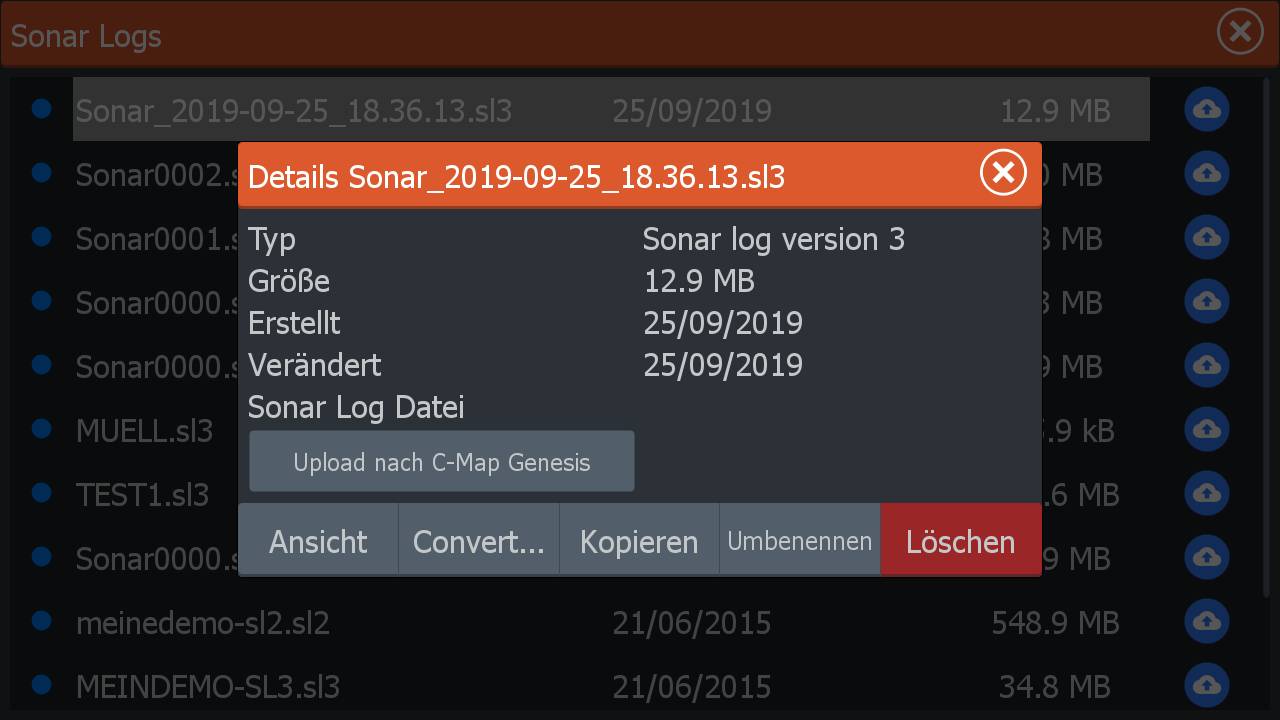Click the blue dot beside MUELL.sl3

click(x=42, y=428)
